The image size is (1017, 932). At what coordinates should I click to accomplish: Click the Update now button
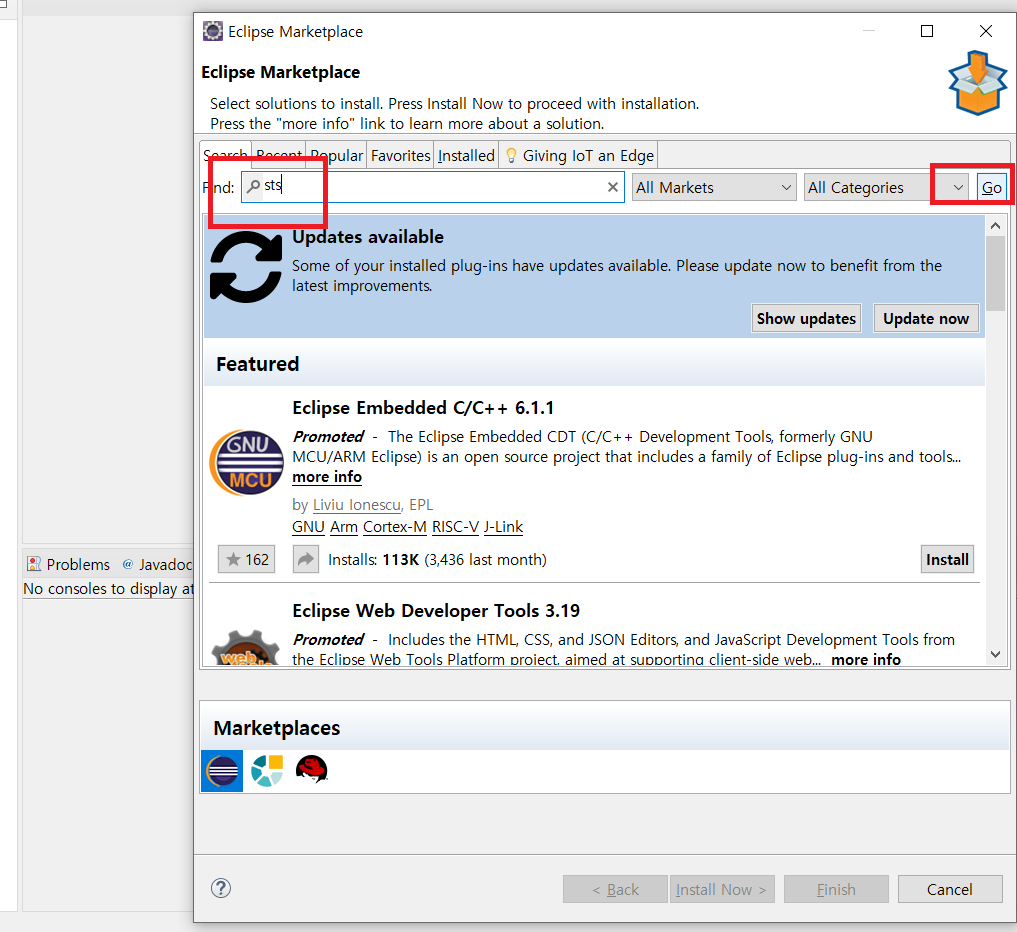coord(926,318)
